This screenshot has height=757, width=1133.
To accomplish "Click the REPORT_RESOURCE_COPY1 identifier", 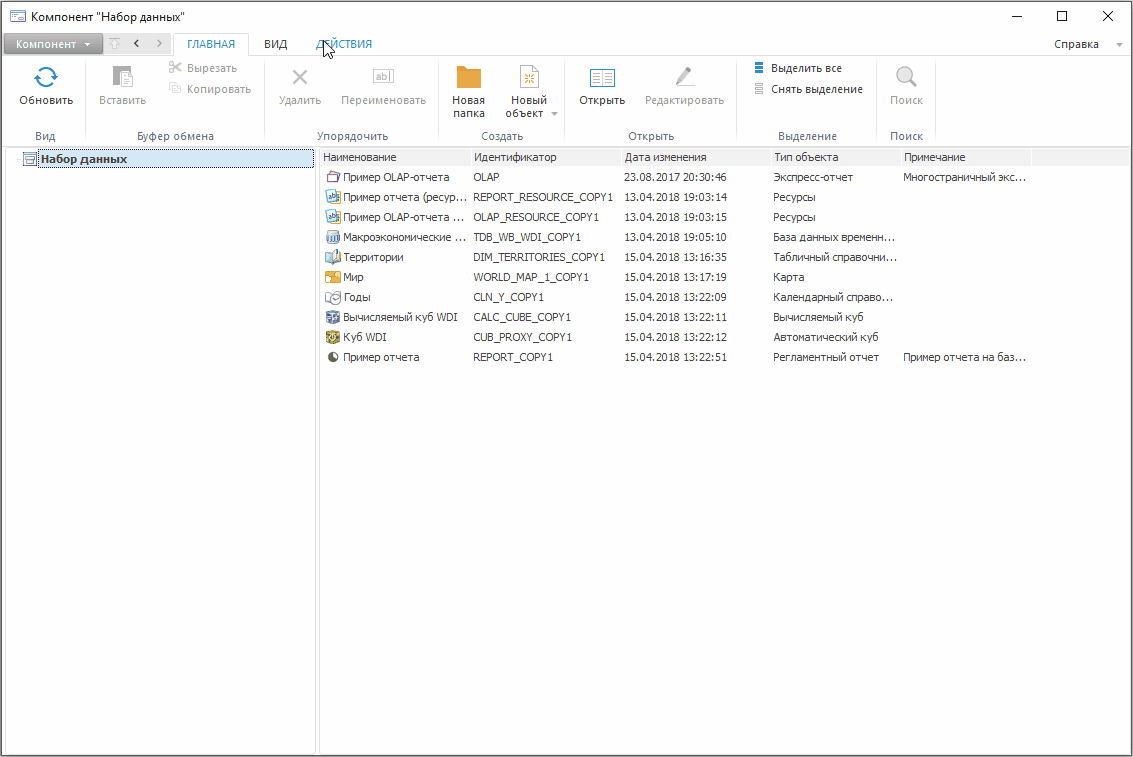I will pyautogui.click(x=543, y=197).
